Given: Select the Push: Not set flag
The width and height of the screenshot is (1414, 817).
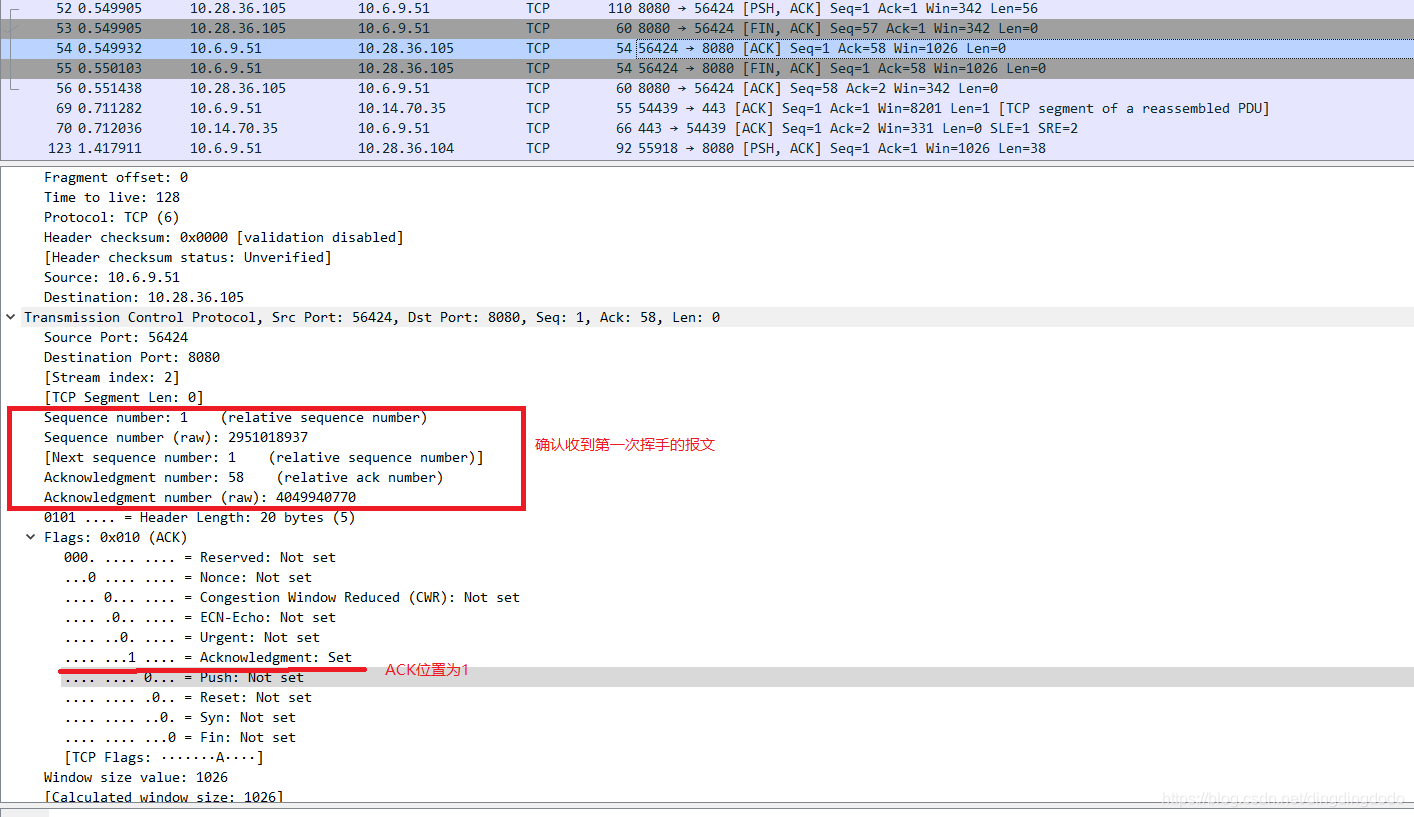Looking at the screenshot, I should (x=184, y=677).
